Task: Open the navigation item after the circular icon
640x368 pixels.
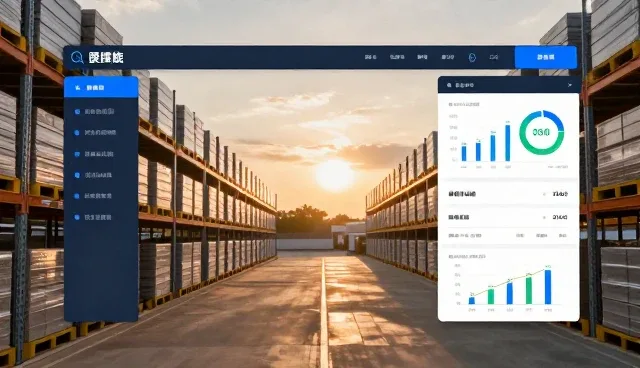Action: [494, 57]
